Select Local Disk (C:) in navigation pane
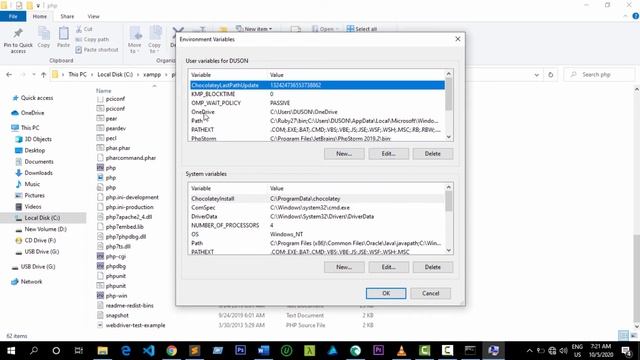The width and height of the screenshot is (640, 360). pos(43,218)
